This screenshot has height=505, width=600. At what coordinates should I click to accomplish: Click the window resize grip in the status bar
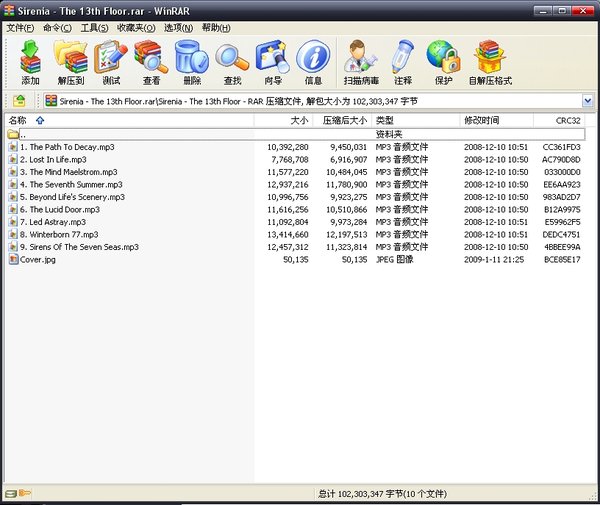coord(594,496)
